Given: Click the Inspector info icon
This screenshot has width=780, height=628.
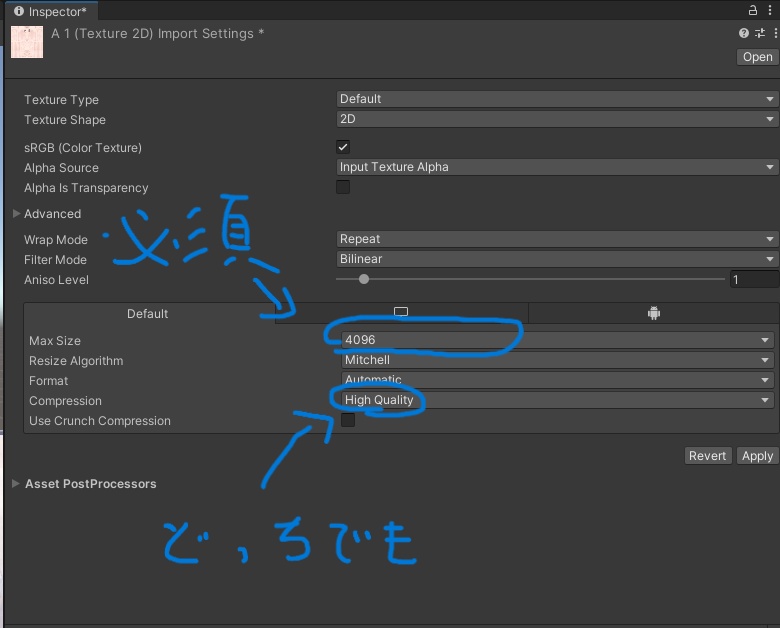Looking at the screenshot, I should pos(18,12).
